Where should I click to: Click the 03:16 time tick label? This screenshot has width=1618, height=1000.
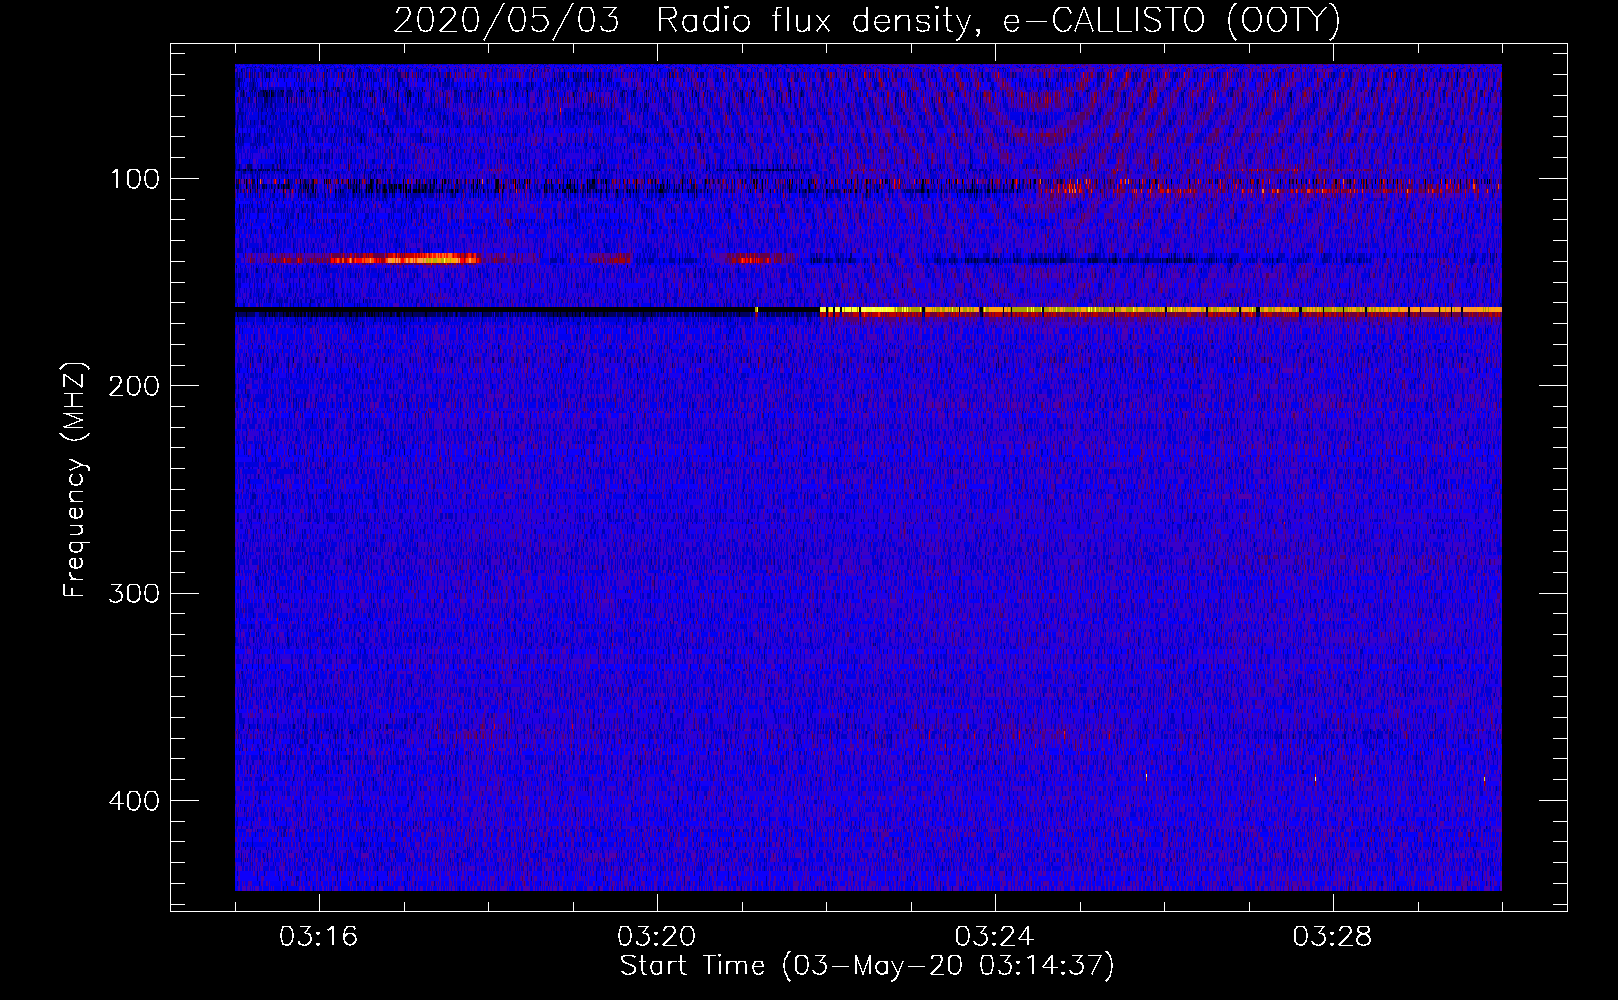coord(318,937)
